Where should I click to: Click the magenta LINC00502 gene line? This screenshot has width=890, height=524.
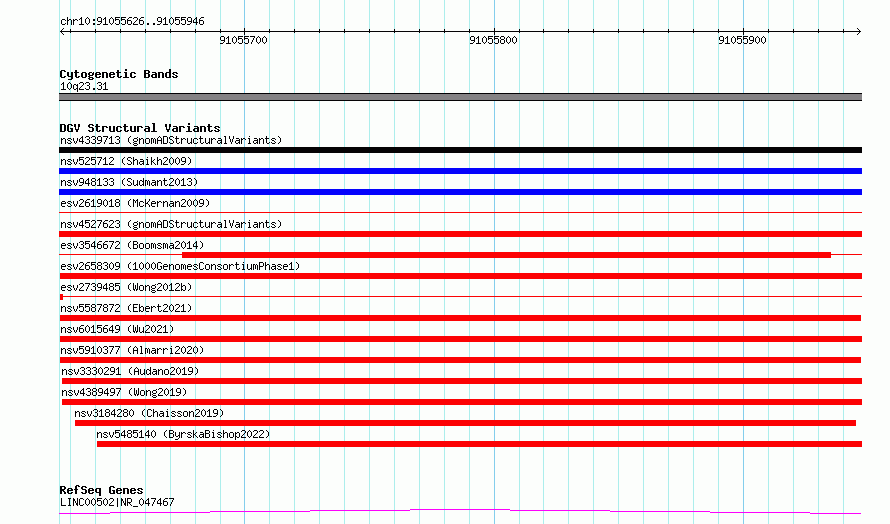(460, 512)
